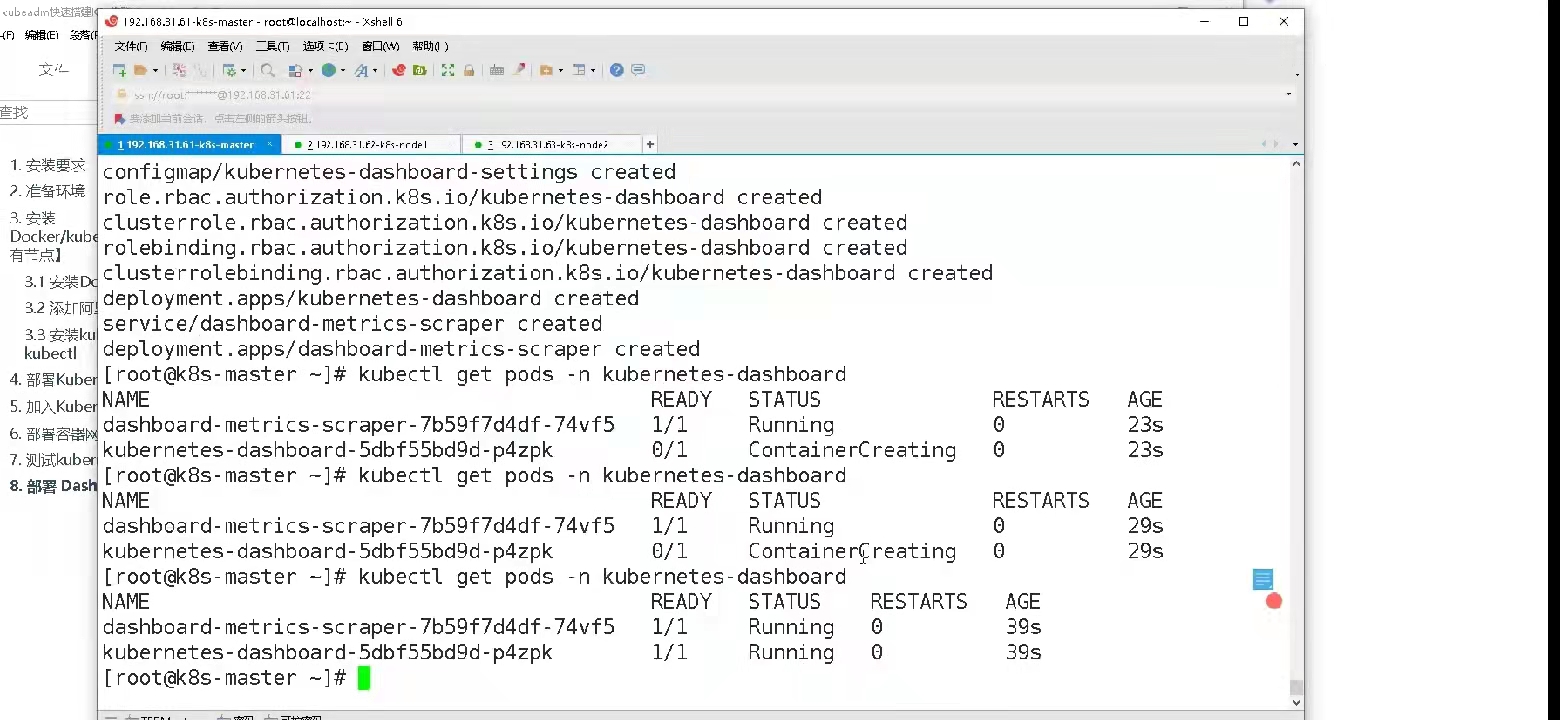Click the 查找 search field in document
The height and width of the screenshot is (720, 1560).
pos(48,113)
